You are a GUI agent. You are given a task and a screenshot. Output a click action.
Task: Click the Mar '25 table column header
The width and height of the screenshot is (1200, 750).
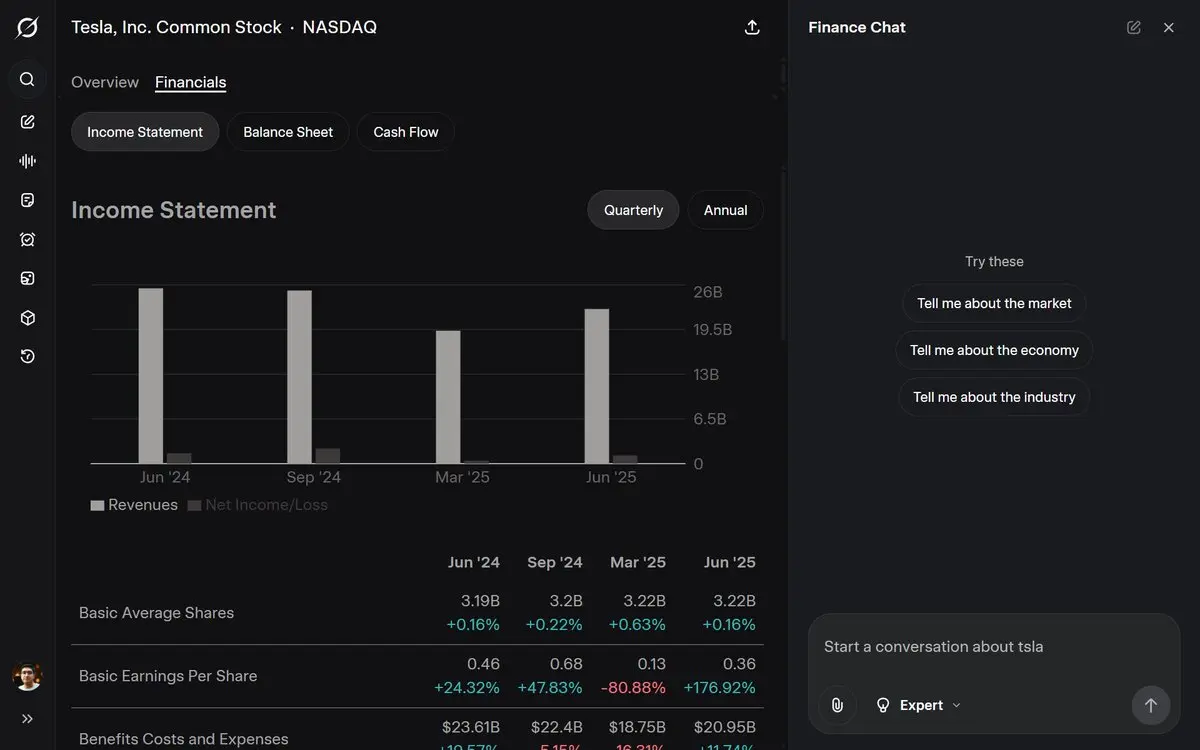(638, 562)
